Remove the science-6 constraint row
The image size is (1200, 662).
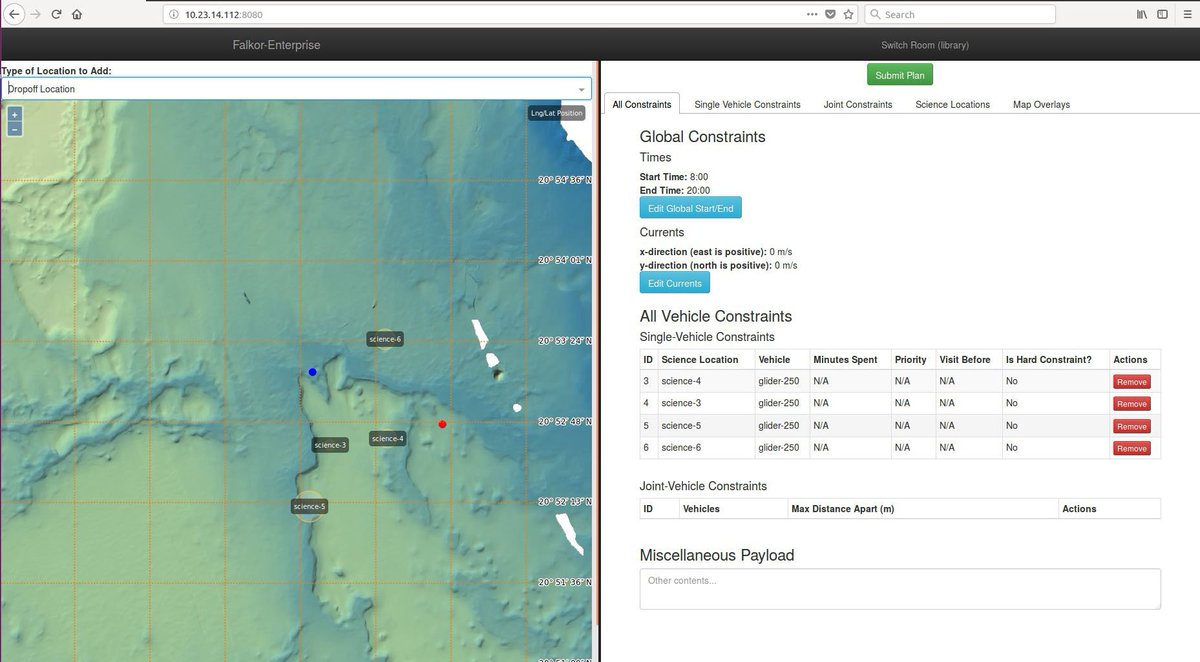1131,448
